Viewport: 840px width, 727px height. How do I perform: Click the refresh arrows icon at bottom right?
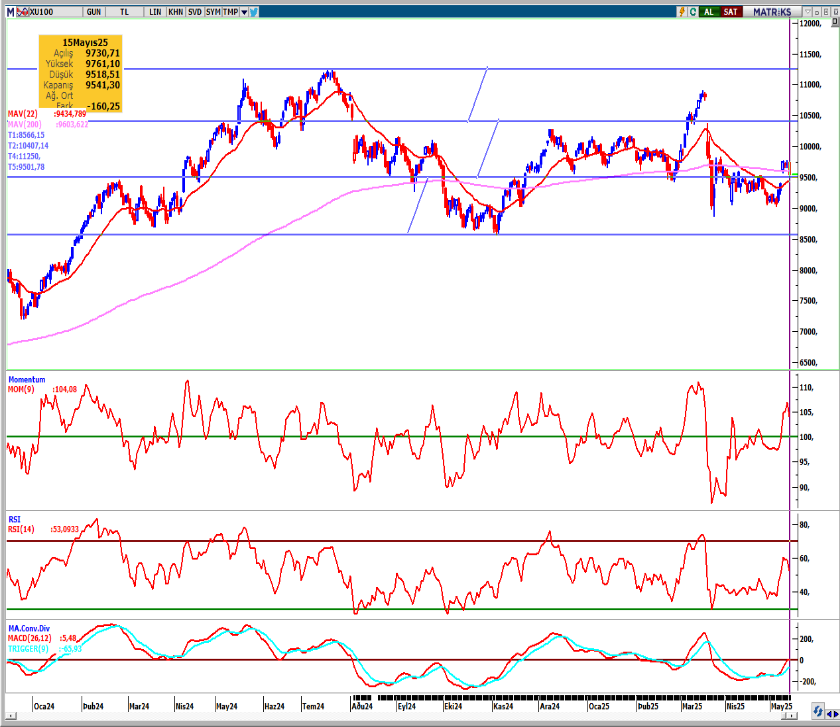coord(818,711)
